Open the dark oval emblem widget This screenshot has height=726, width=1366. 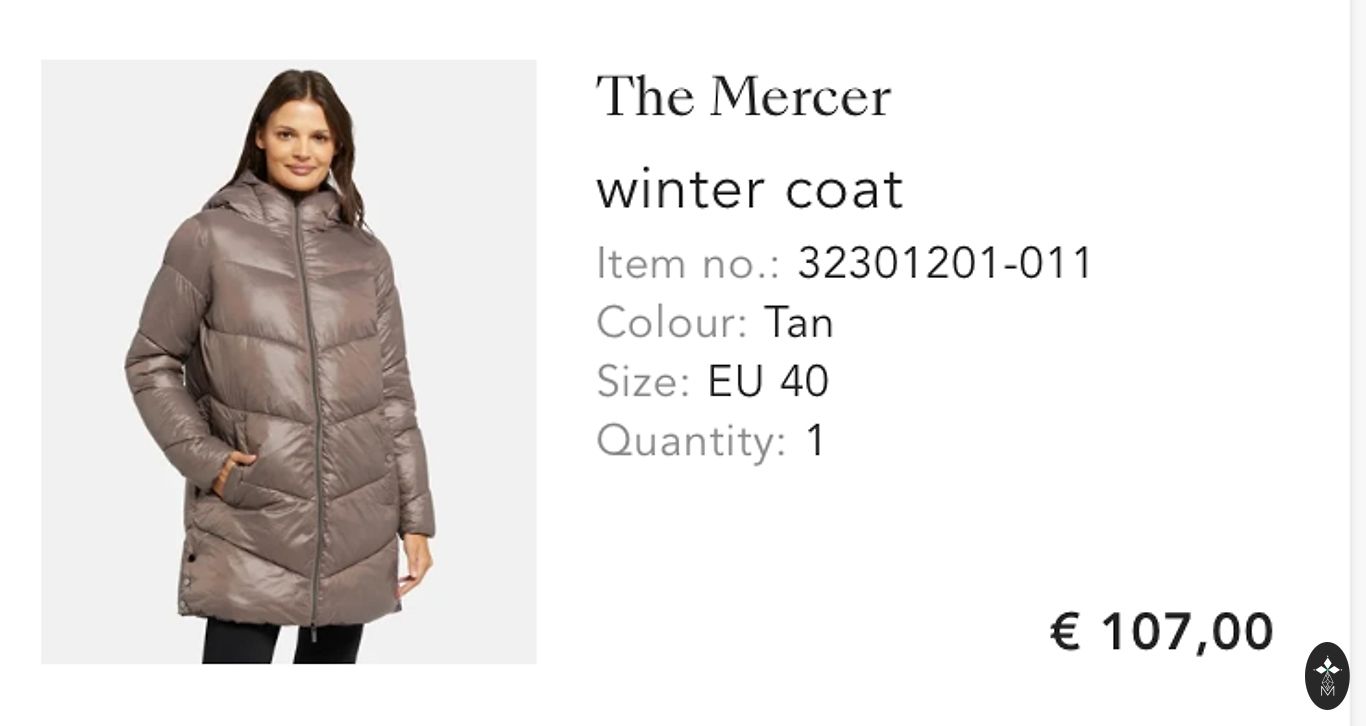coord(1327,676)
